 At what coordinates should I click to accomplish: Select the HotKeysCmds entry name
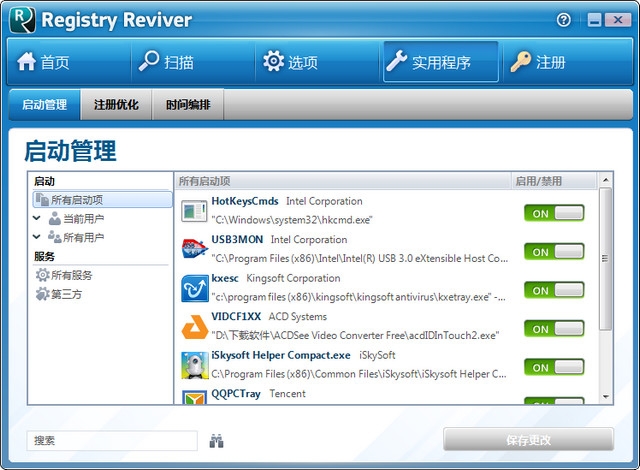[x=245, y=201]
